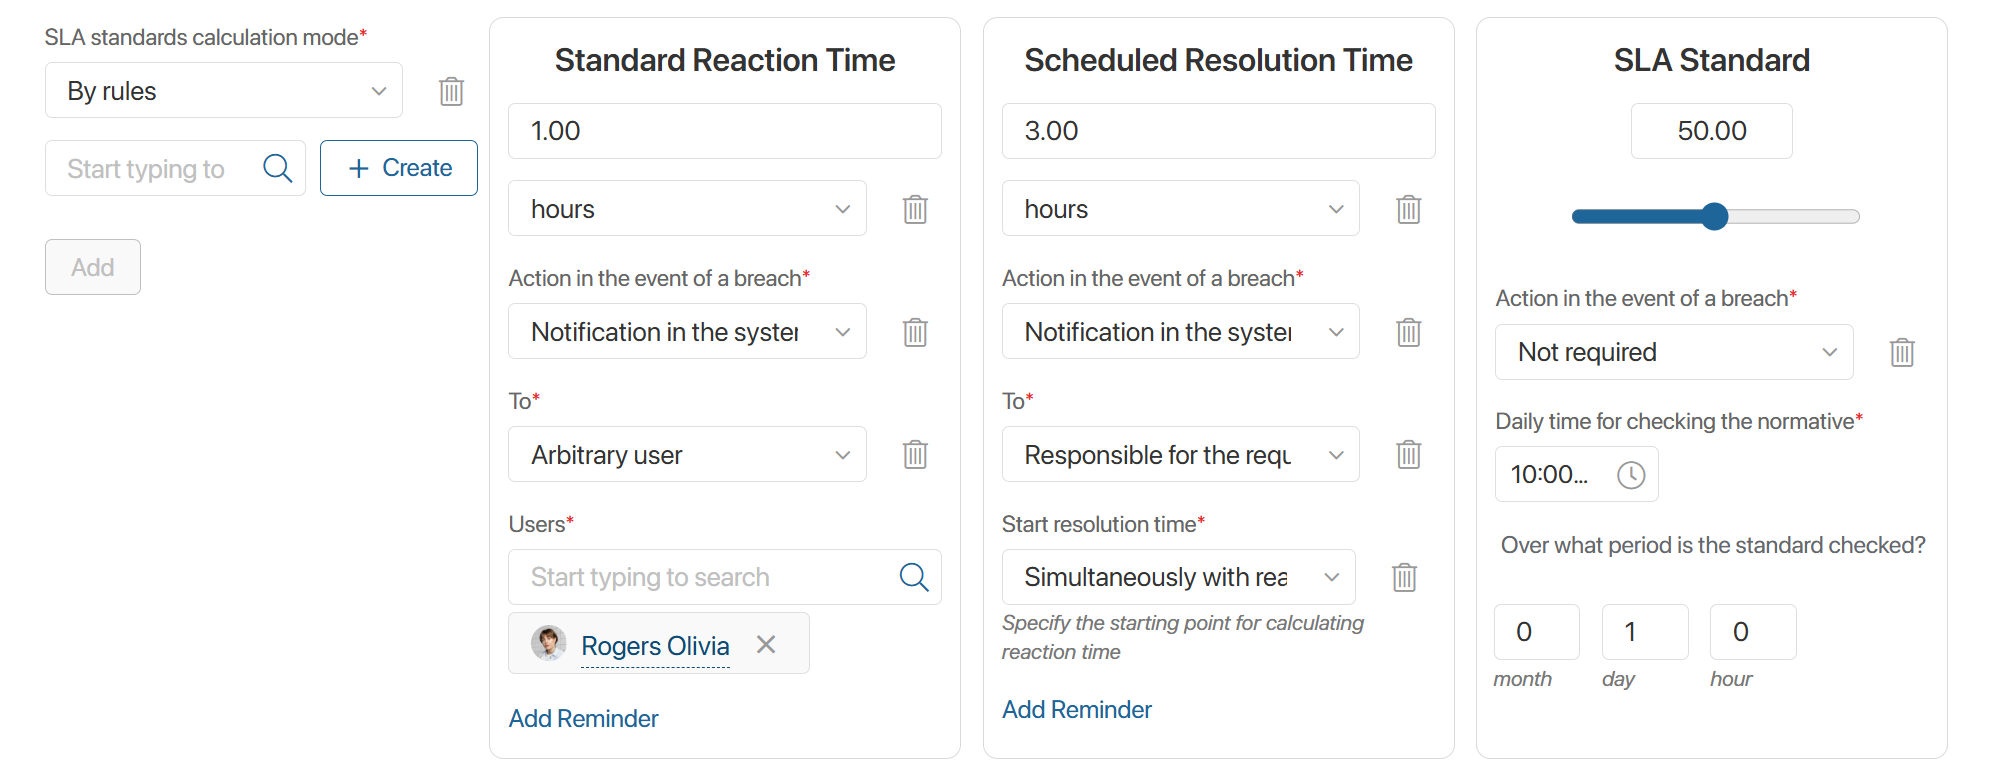This screenshot has height=783, width=1992.
Task: Open the By rules calculation mode dropdown
Action: point(224,91)
